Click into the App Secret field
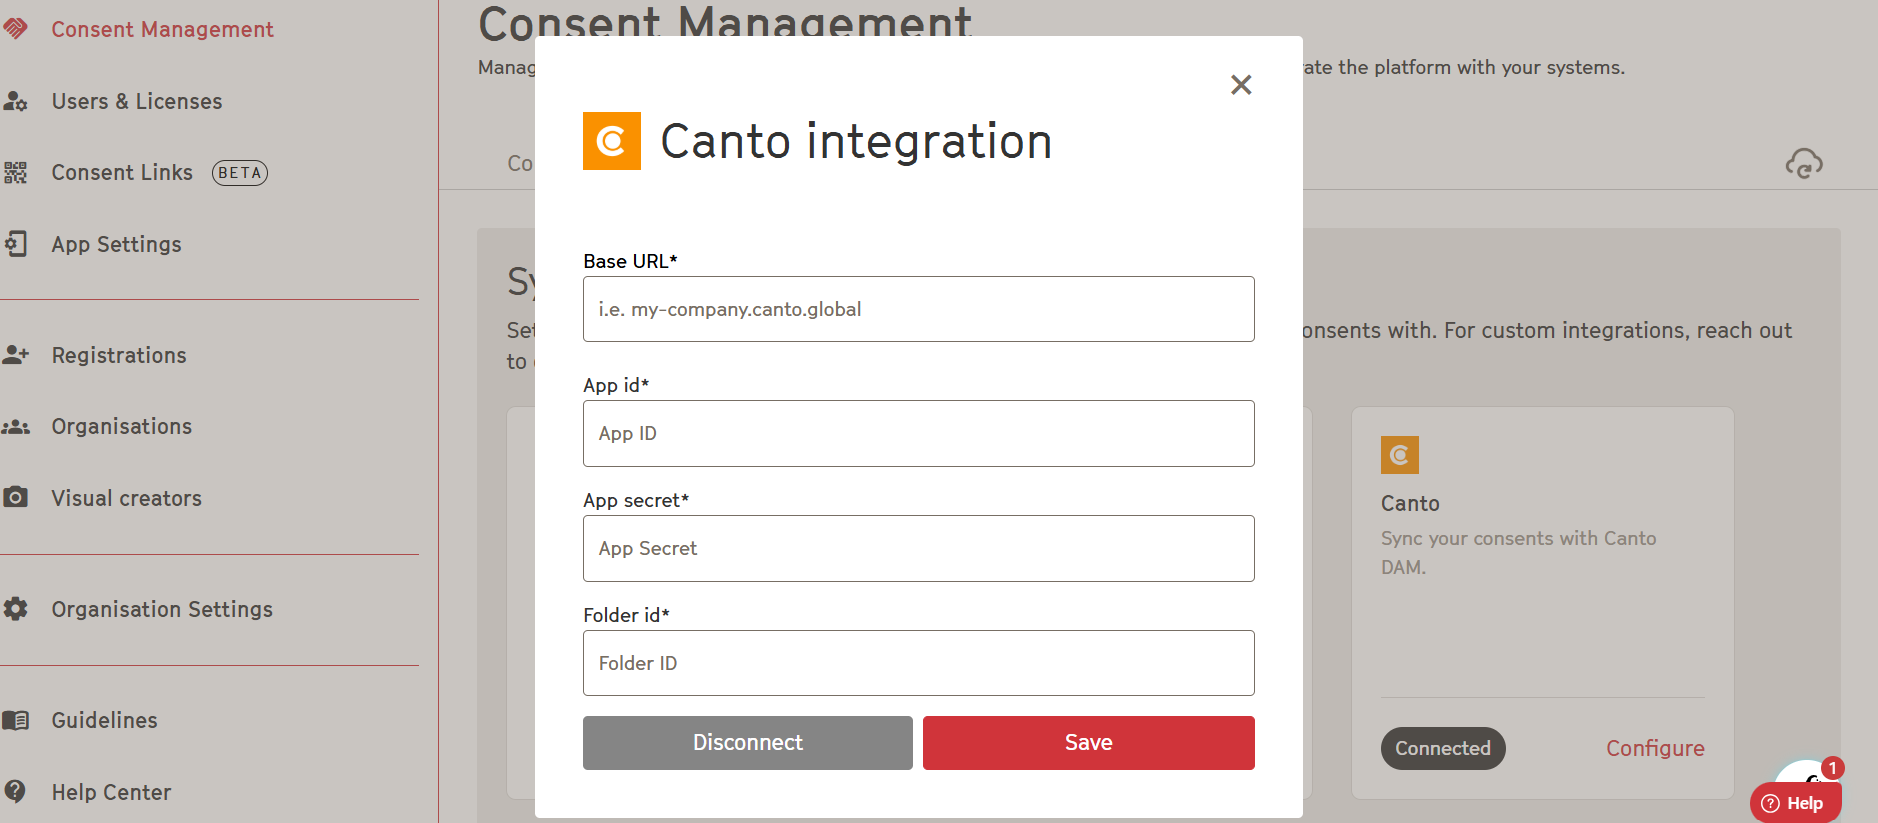Viewport: 1878px width, 823px height. pos(919,548)
